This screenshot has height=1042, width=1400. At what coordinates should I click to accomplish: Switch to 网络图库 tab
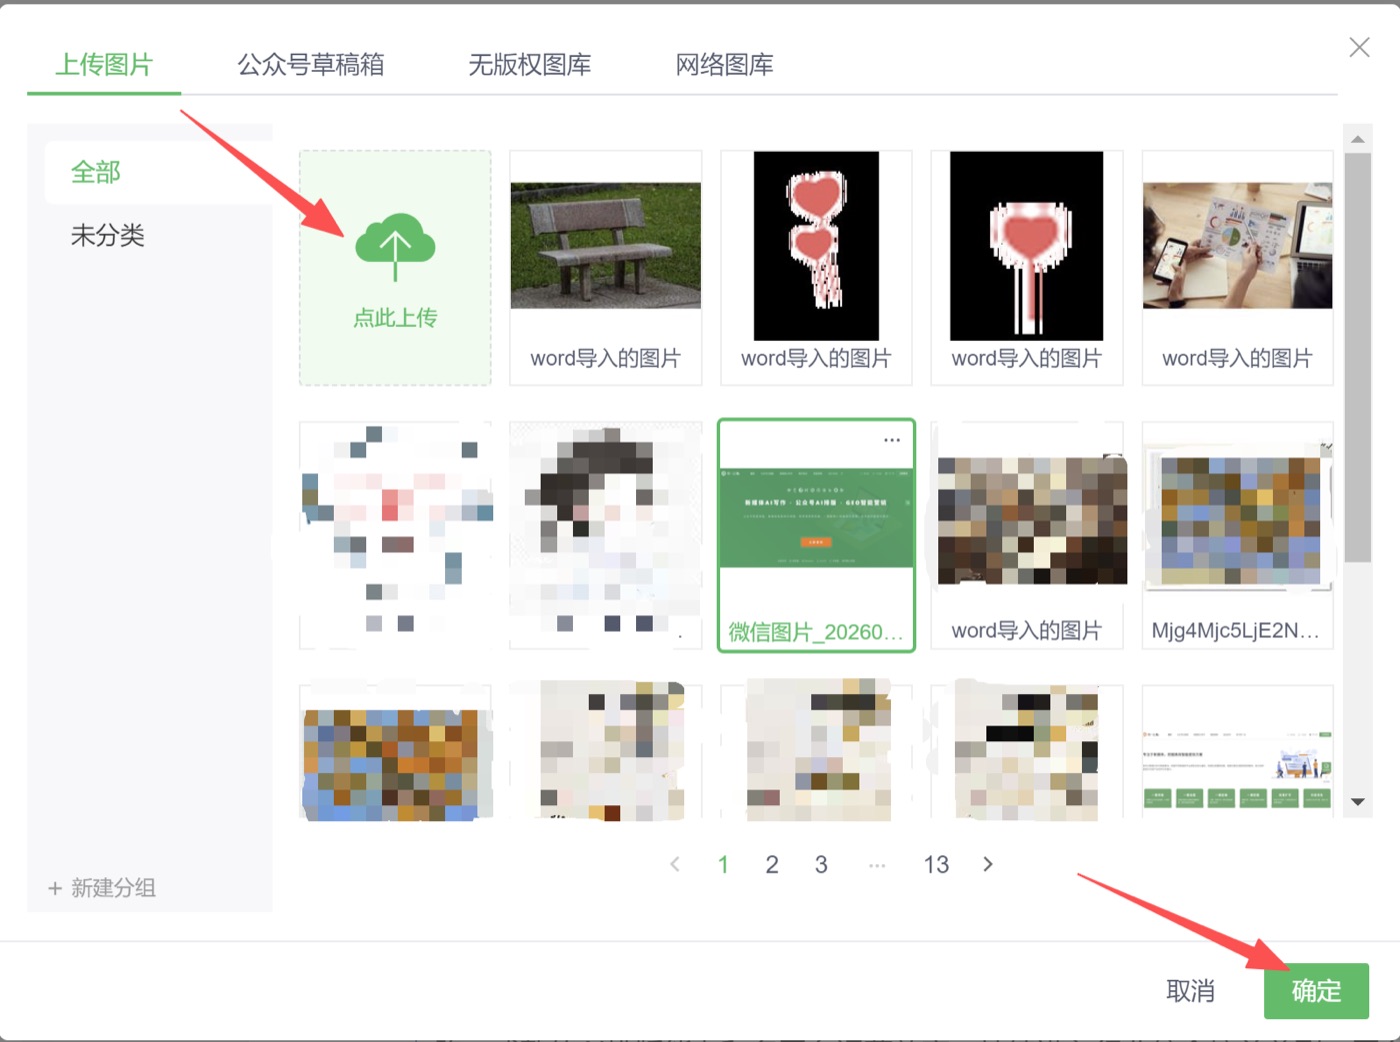pos(725,65)
